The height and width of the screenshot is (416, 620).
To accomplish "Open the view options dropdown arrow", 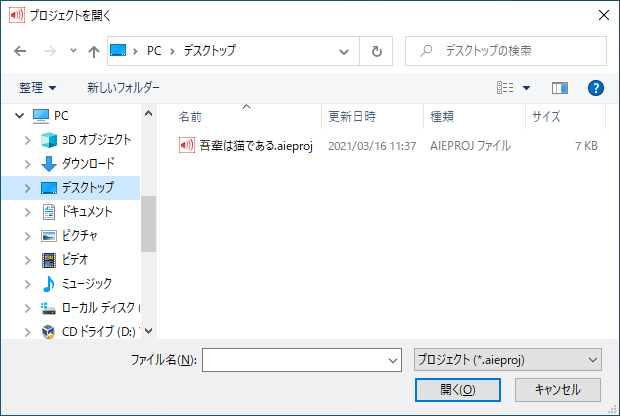I will click(x=526, y=88).
